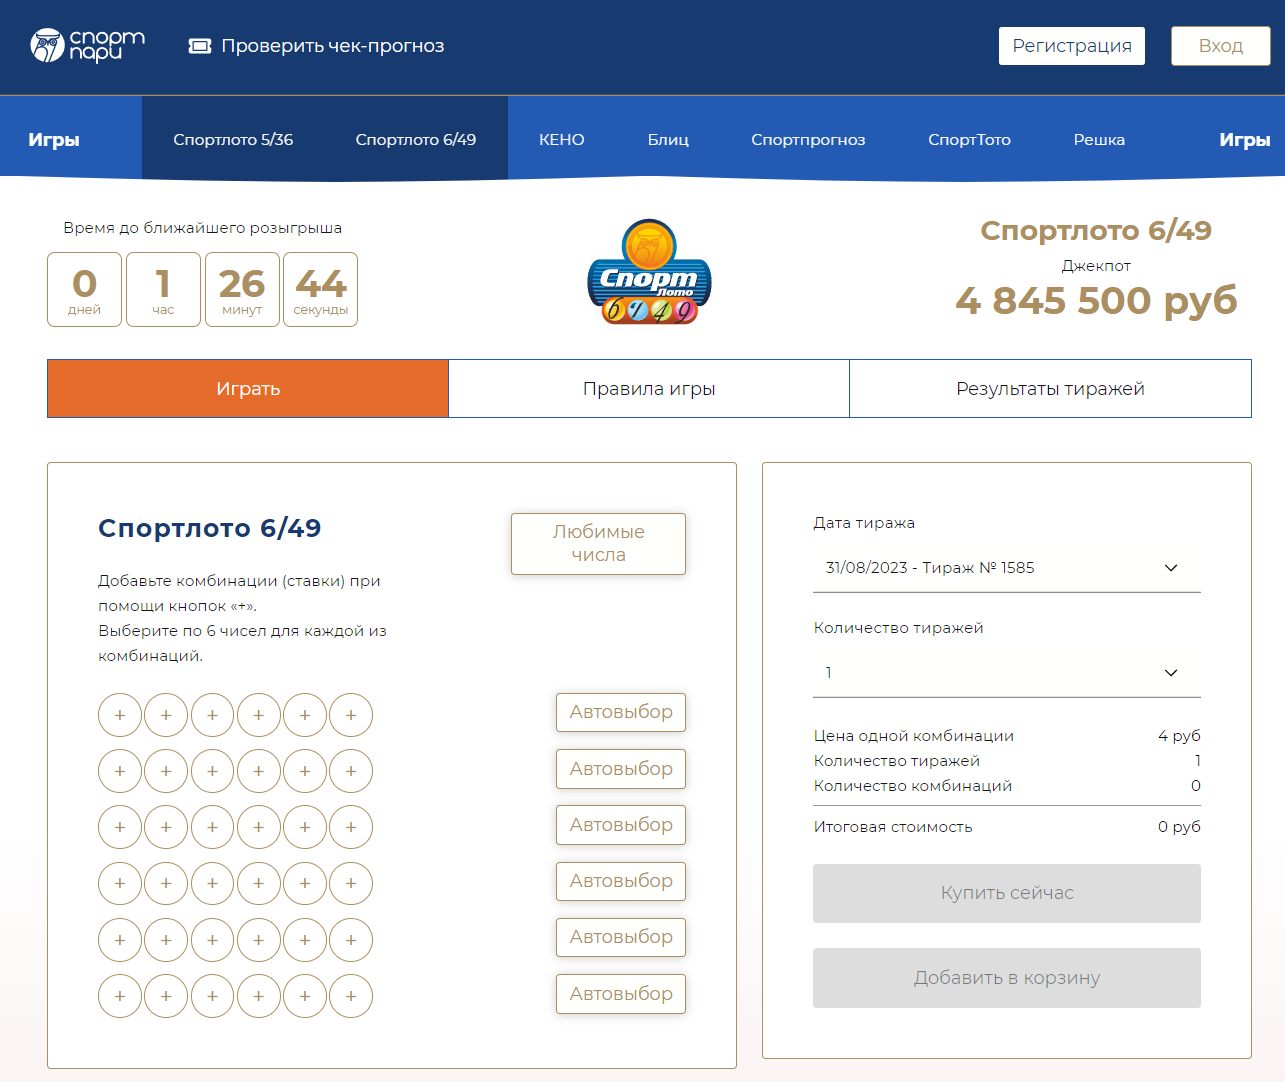Click the 26 минут countdown box

tap(242, 289)
